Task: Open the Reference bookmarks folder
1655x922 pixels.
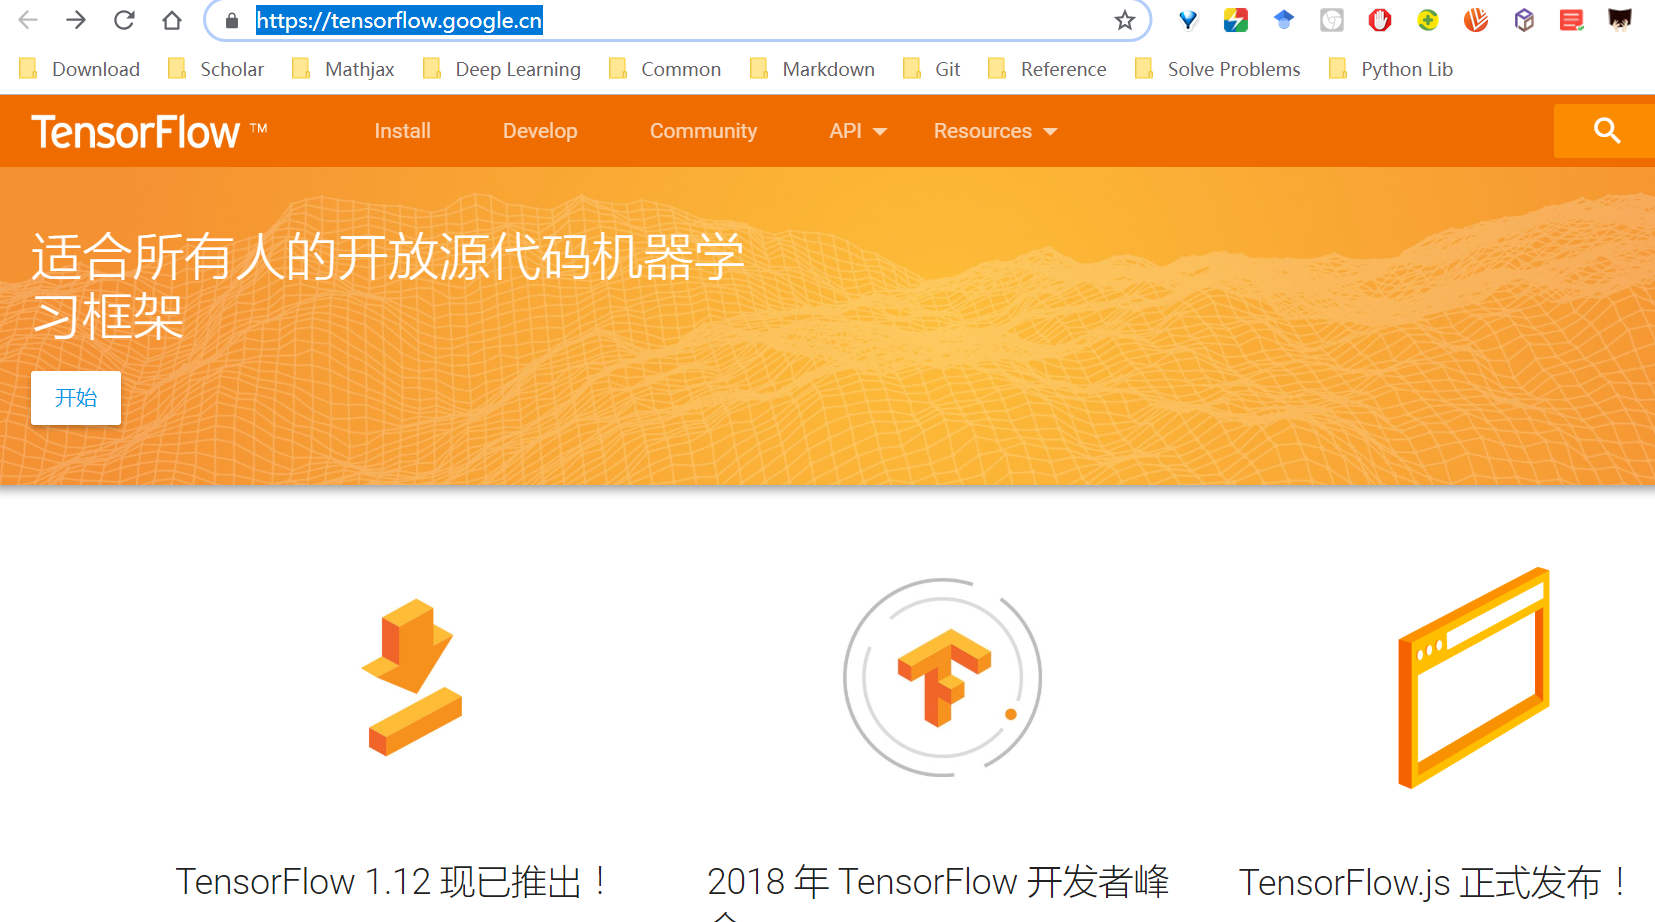Action: (x=1047, y=69)
